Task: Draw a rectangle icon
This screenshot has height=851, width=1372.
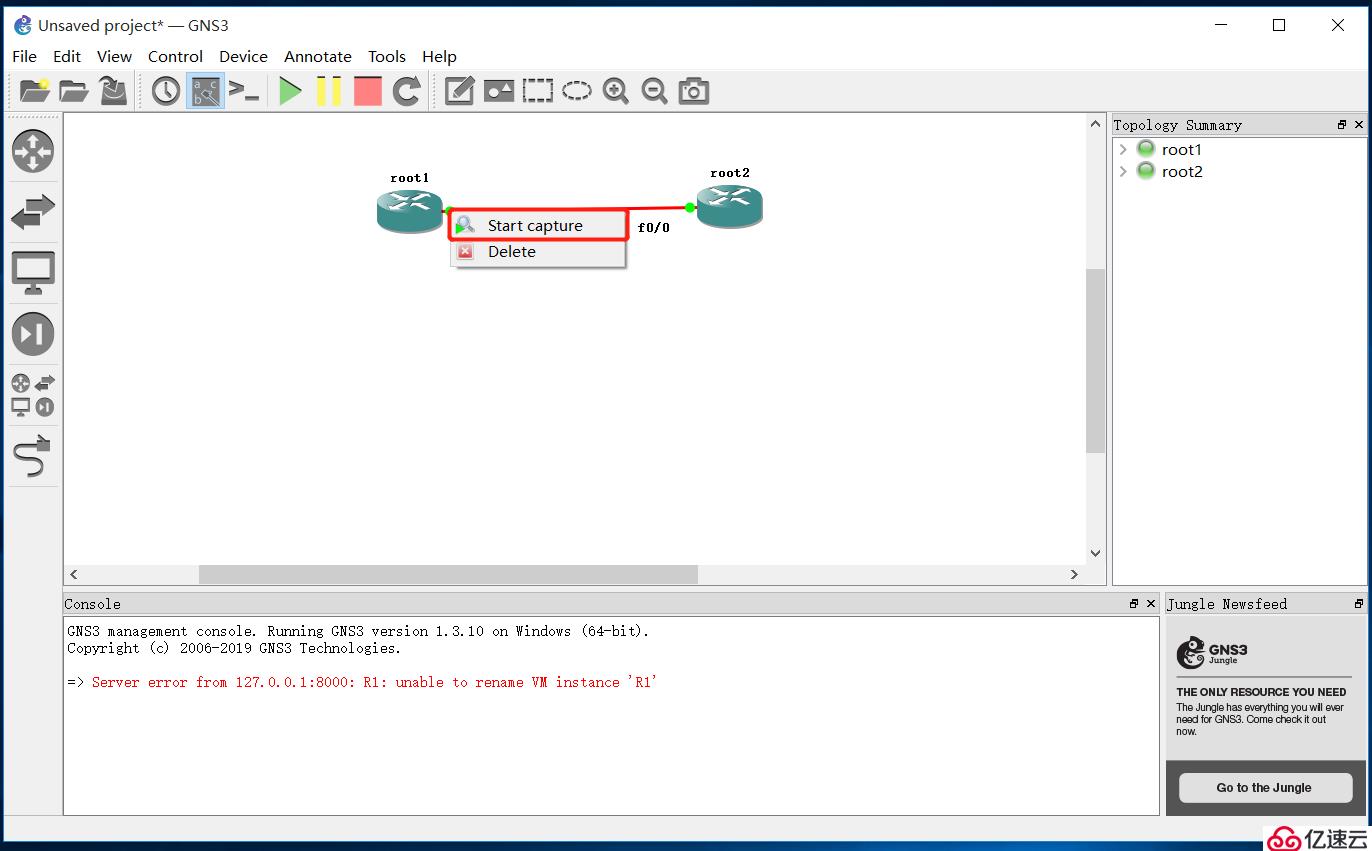Action: pos(538,91)
